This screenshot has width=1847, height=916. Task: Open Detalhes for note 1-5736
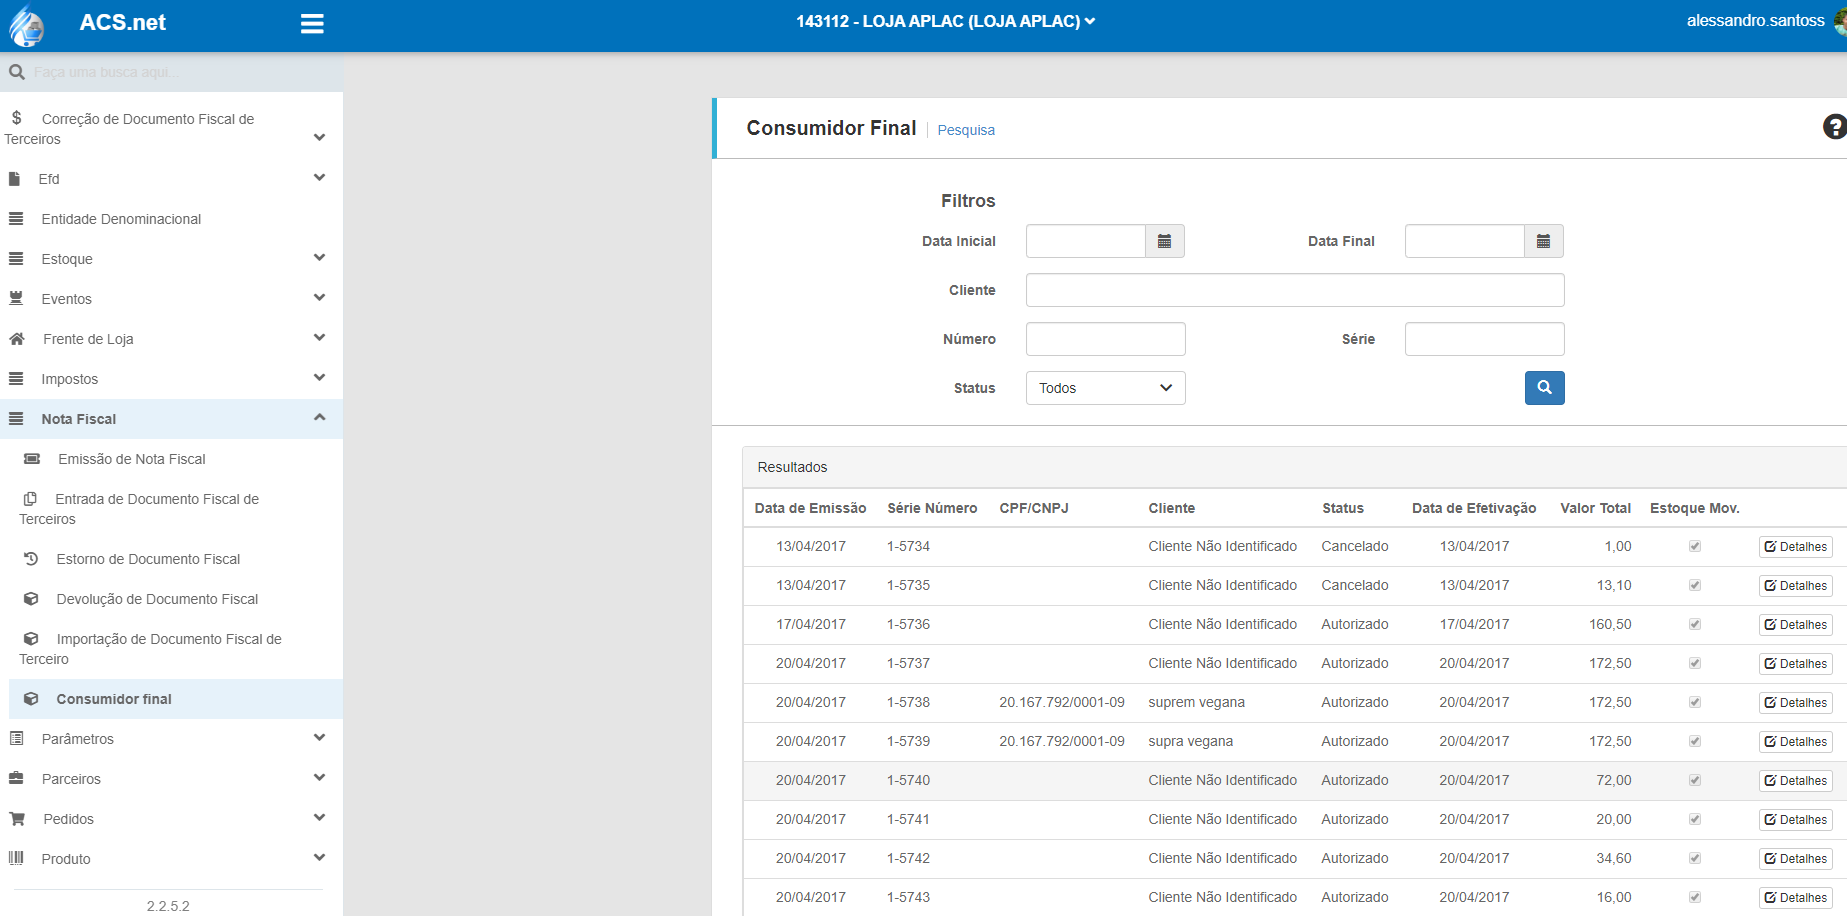coord(1795,625)
